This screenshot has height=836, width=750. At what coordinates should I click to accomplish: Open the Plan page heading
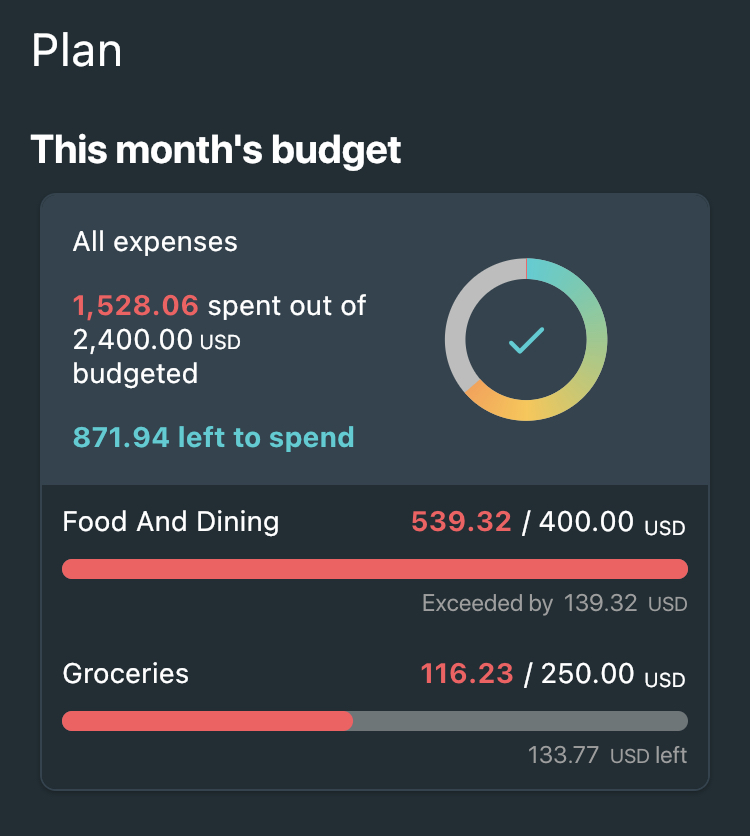point(77,51)
